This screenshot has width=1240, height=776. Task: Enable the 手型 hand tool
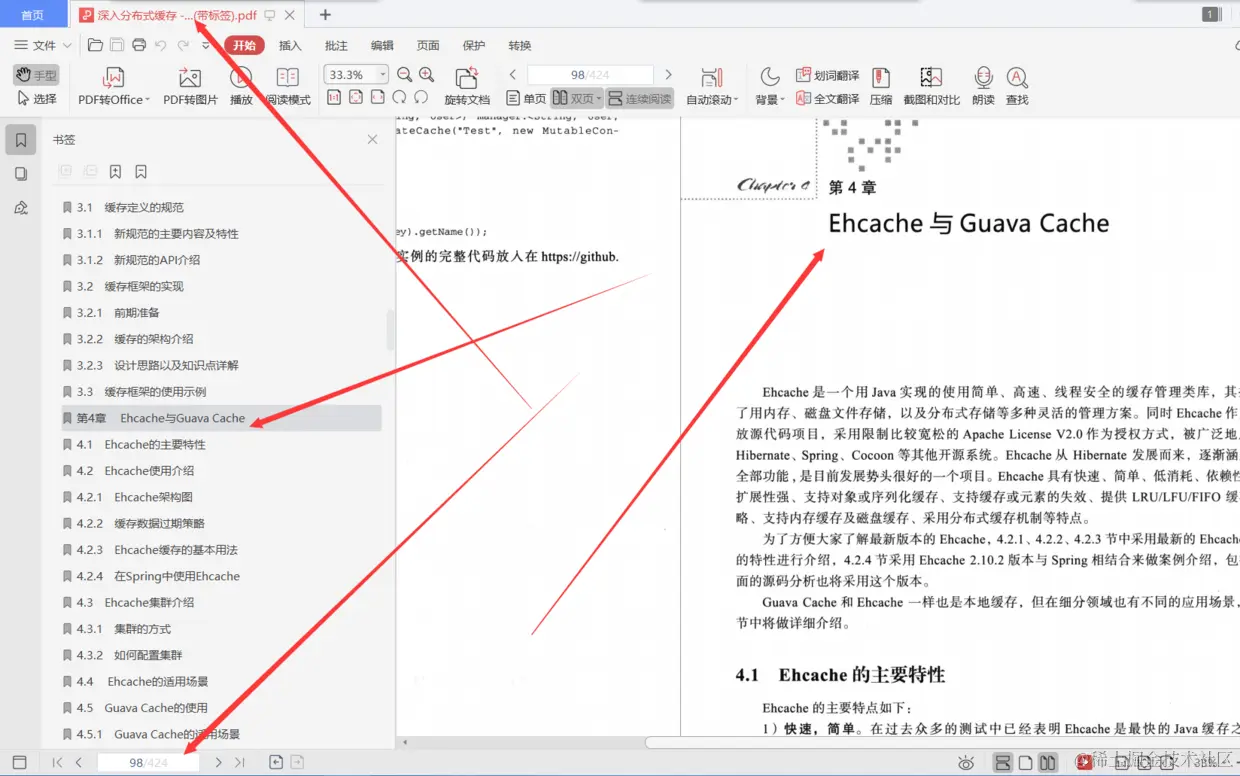36,75
